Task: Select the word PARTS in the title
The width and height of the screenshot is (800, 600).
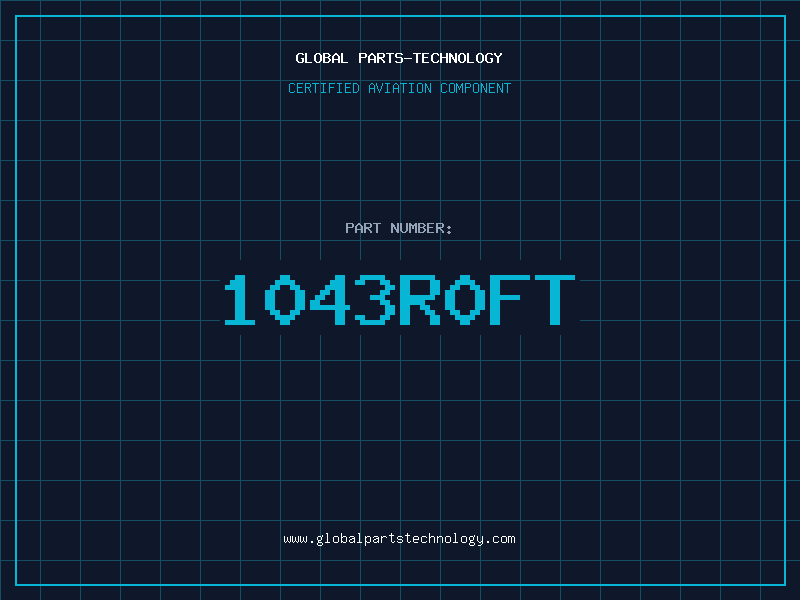Action: tap(381, 58)
